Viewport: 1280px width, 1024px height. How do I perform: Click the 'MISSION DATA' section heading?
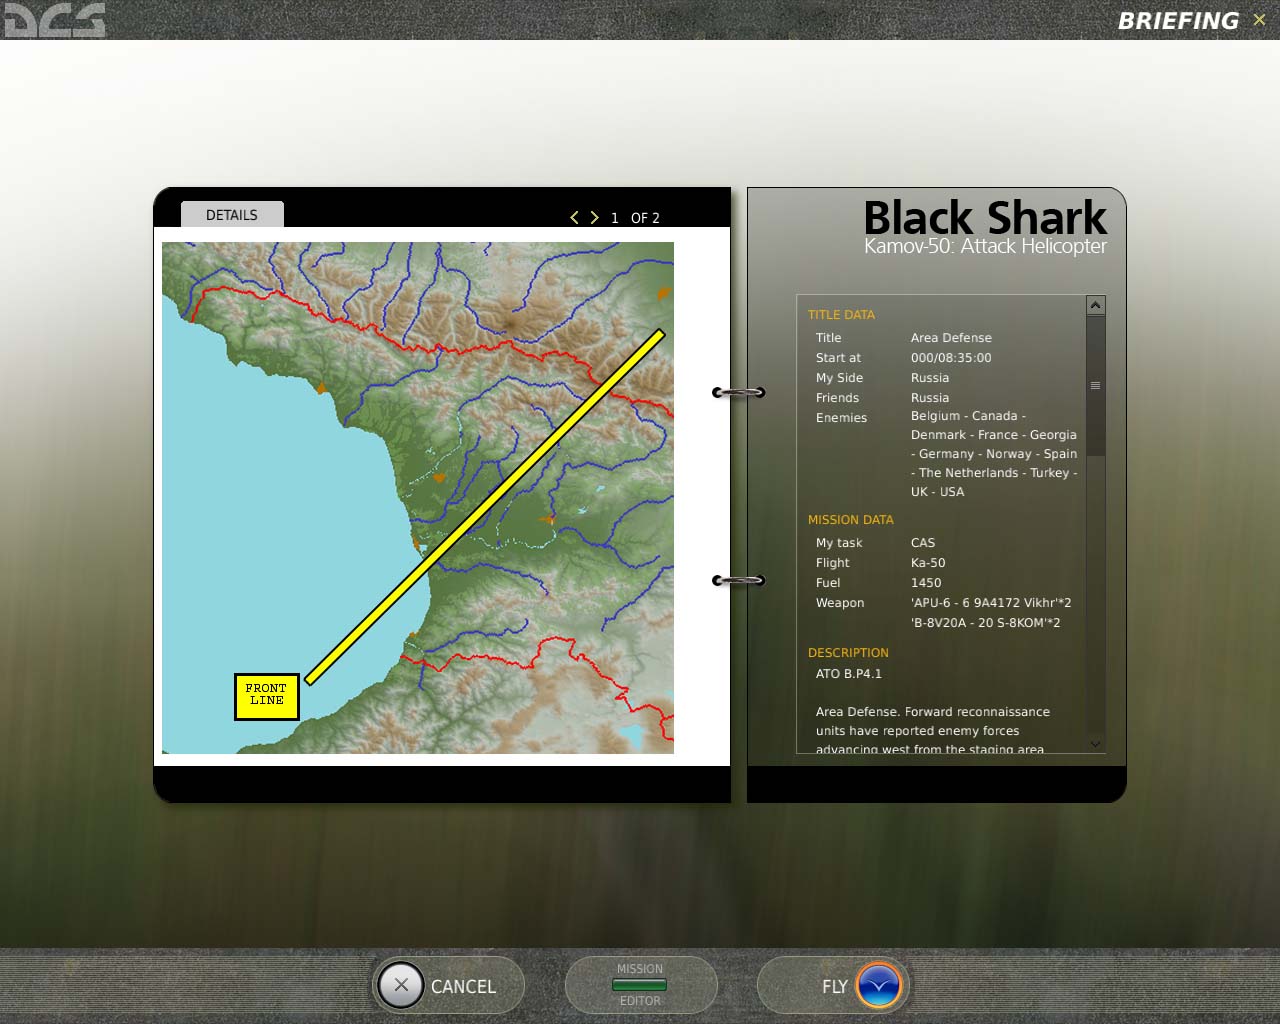pos(851,520)
